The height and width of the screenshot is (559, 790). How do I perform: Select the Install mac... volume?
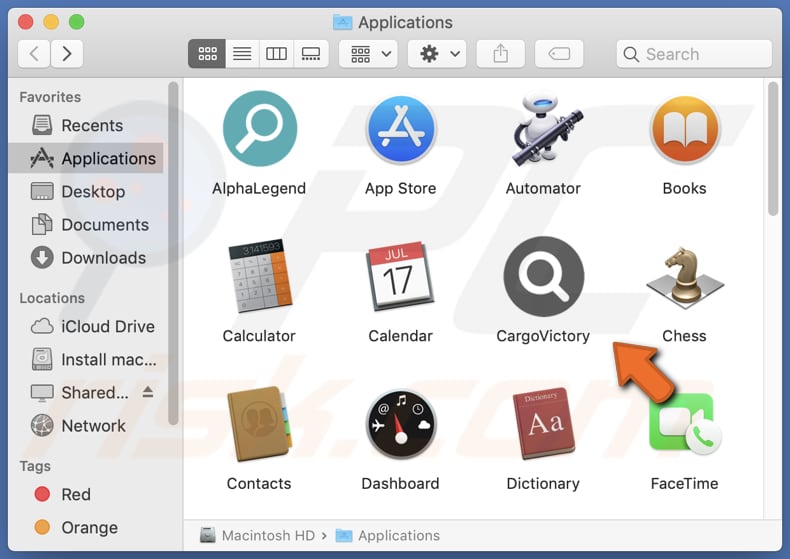(x=86, y=360)
